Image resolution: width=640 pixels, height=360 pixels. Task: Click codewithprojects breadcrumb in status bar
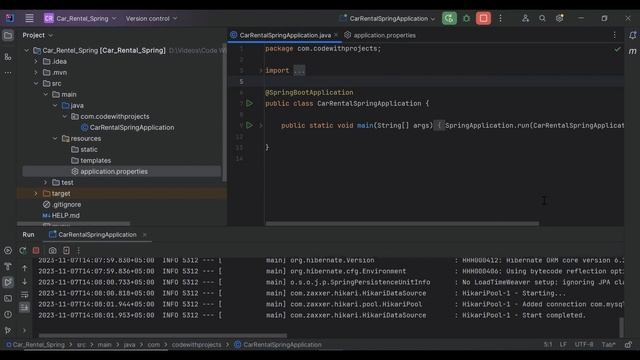click(x=196, y=345)
